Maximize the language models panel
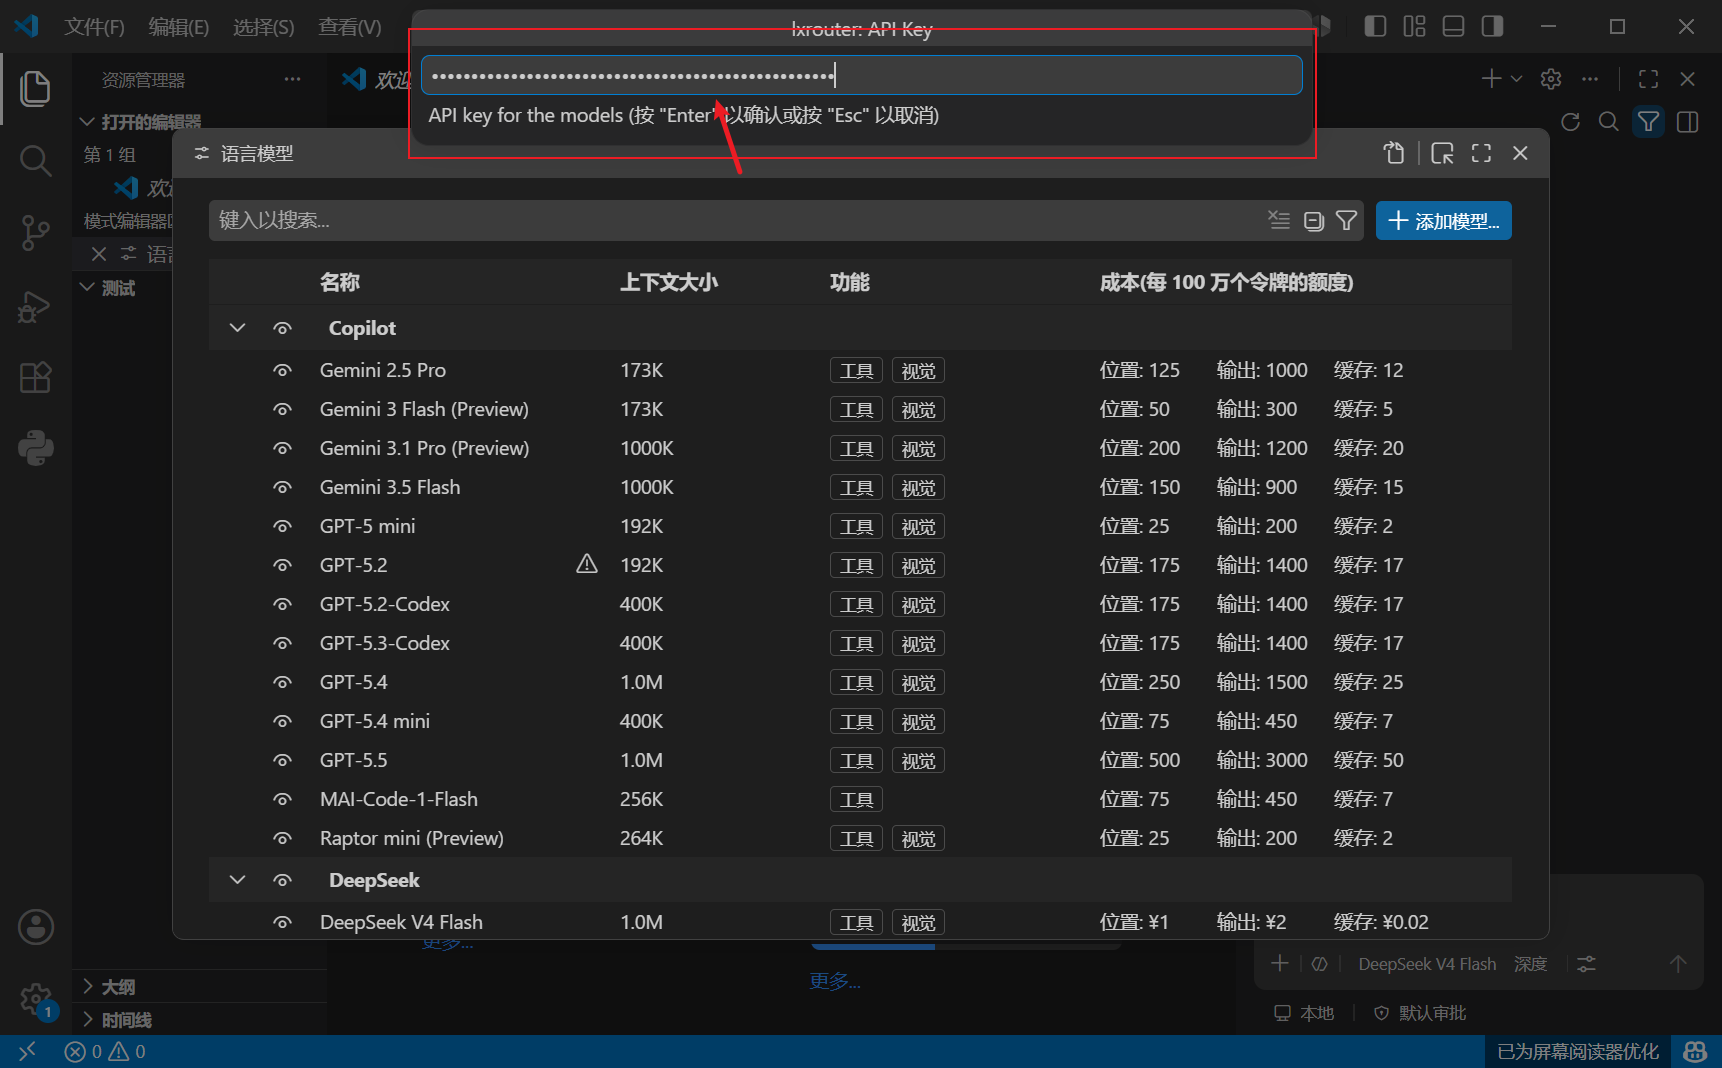This screenshot has height=1068, width=1722. pyautogui.click(x=1481, y=153)
